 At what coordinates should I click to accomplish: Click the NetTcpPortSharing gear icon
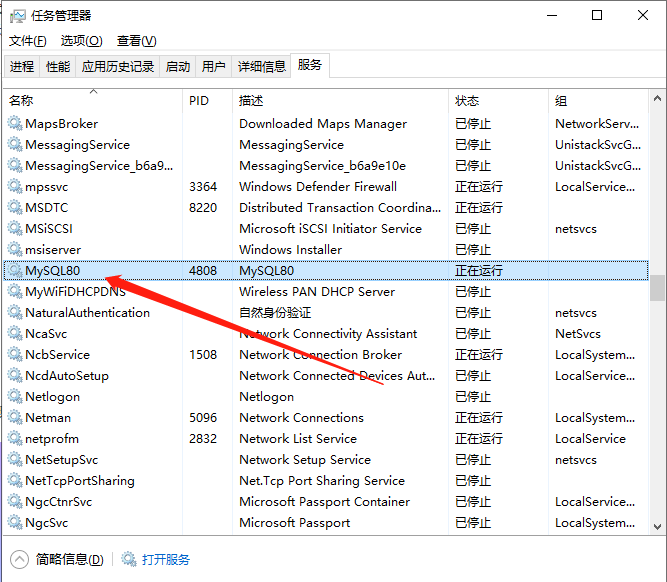coord(15,480)
